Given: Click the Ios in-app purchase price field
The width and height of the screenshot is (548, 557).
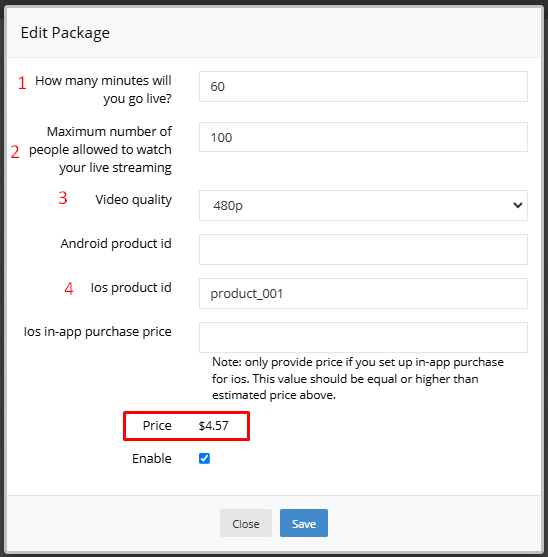Looking at the screenshot, I should (x=363, y=337).
